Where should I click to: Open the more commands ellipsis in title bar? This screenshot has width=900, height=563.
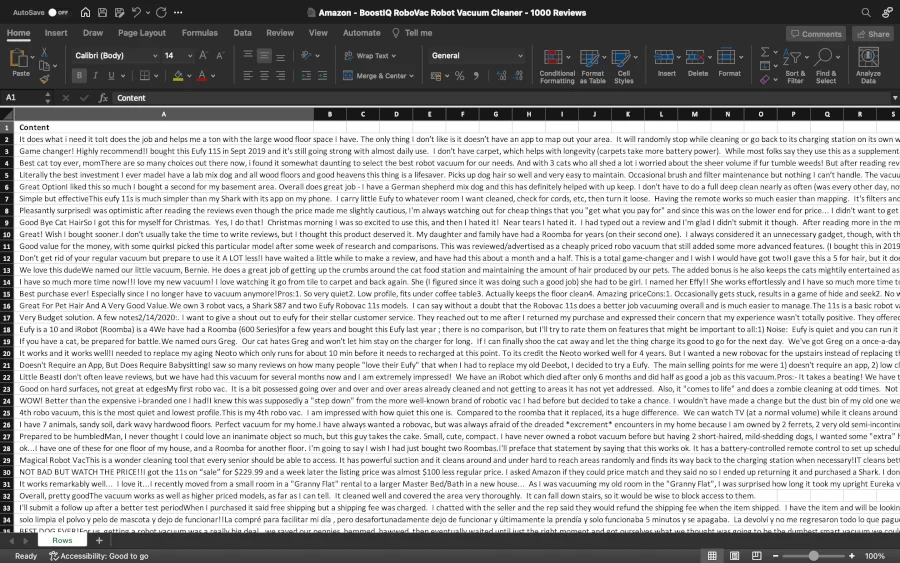point(178,12)
